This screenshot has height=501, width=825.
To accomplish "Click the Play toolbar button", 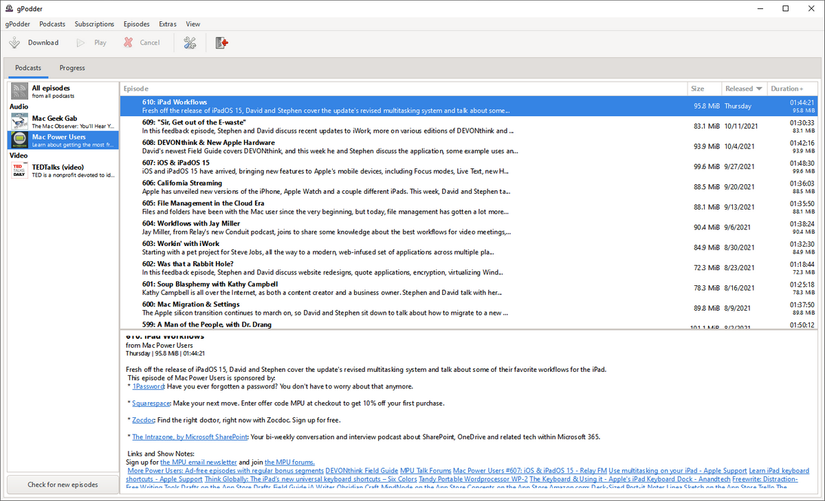I will (92, 43).
